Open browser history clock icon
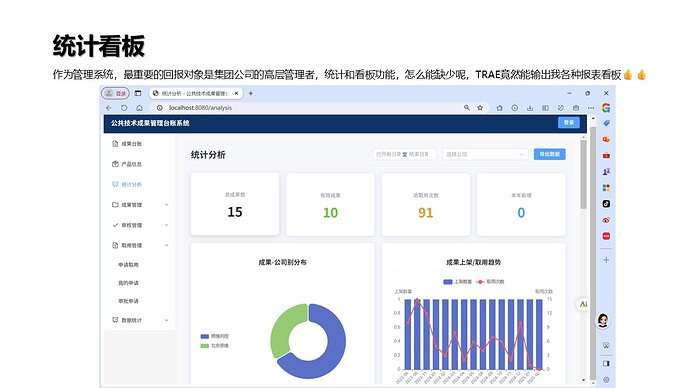Viewport: 690px width, 388px height. (514, 108)
